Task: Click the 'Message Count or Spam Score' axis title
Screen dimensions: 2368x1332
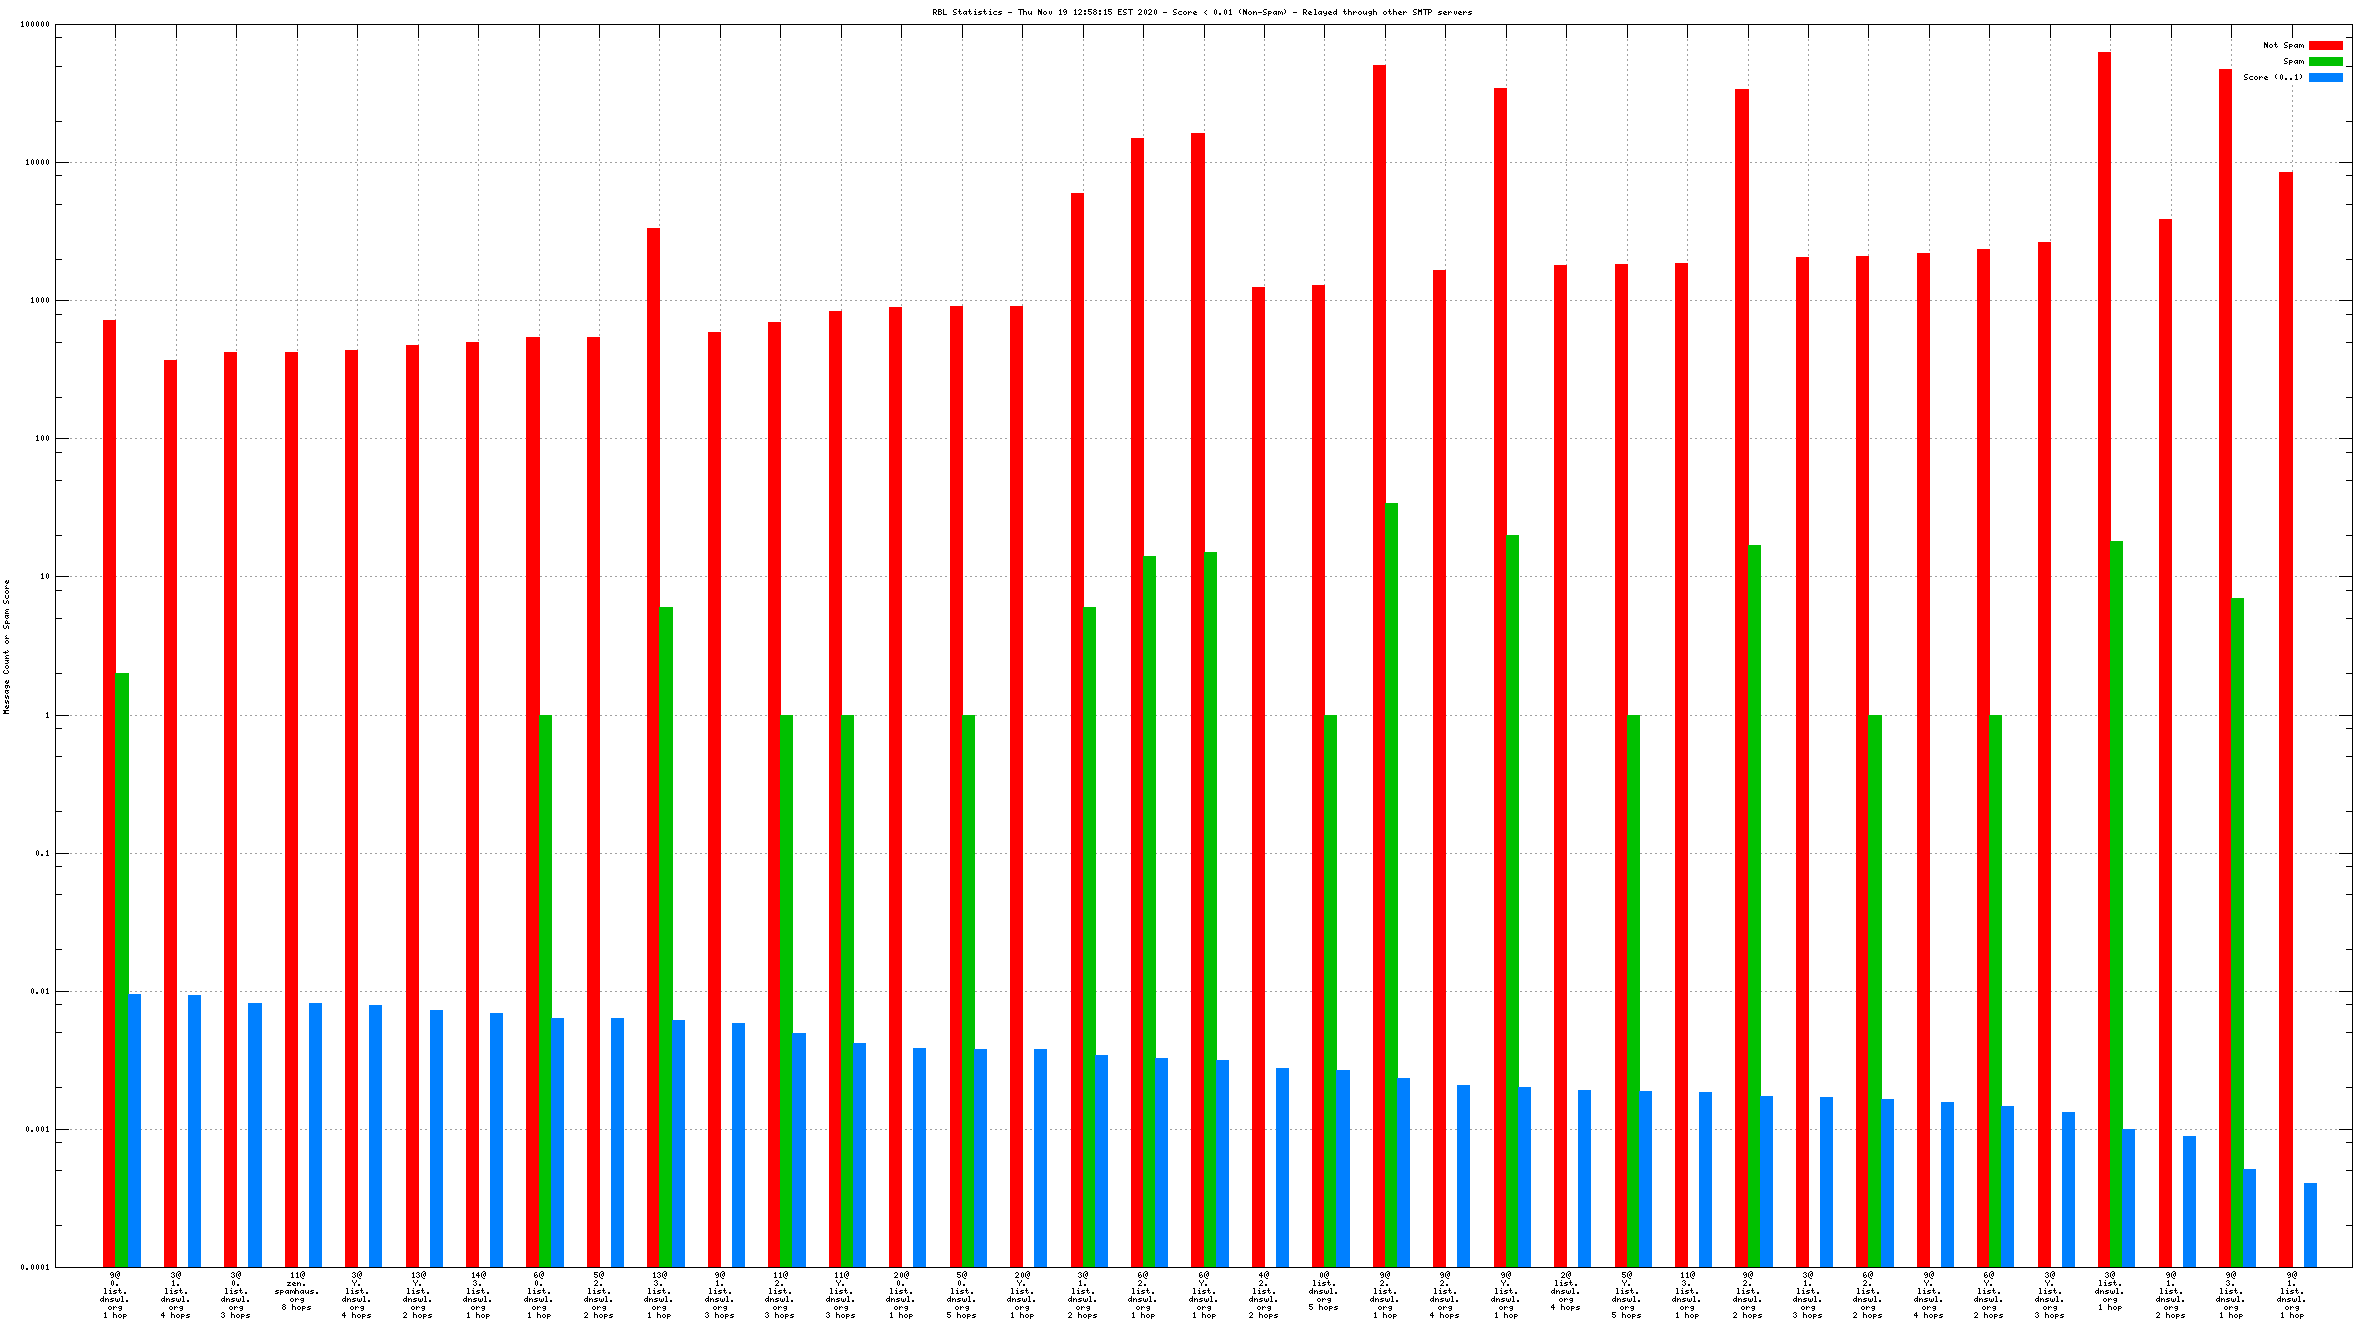Action: coord(7,646)
